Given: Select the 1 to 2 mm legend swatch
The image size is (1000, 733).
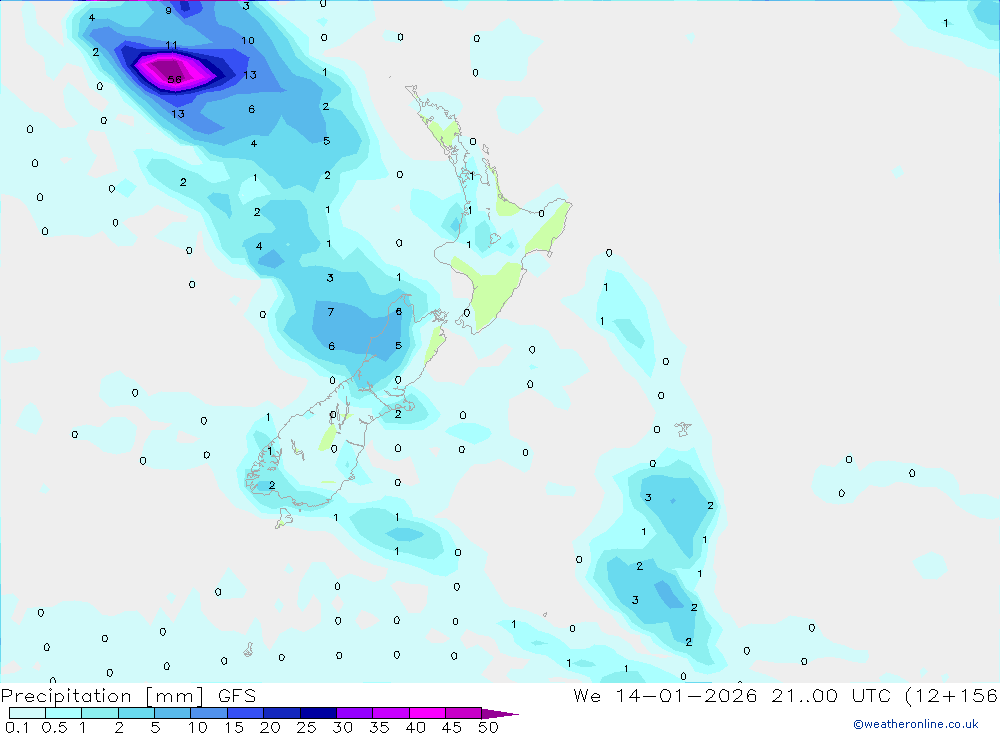Looking at the screenshot, I should pyautogui.click(x=99, y=713).
